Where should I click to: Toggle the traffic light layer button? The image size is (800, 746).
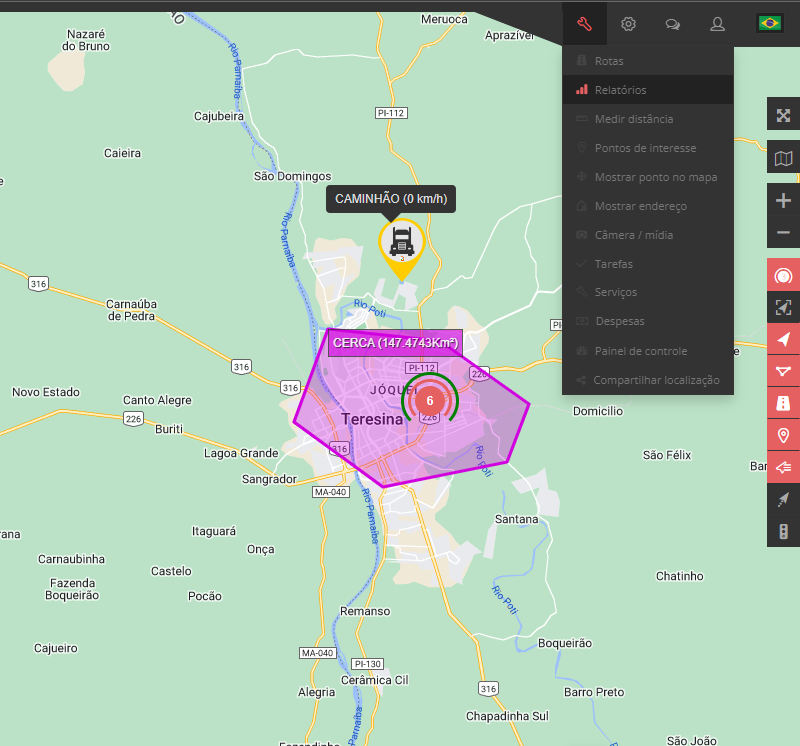783,531
